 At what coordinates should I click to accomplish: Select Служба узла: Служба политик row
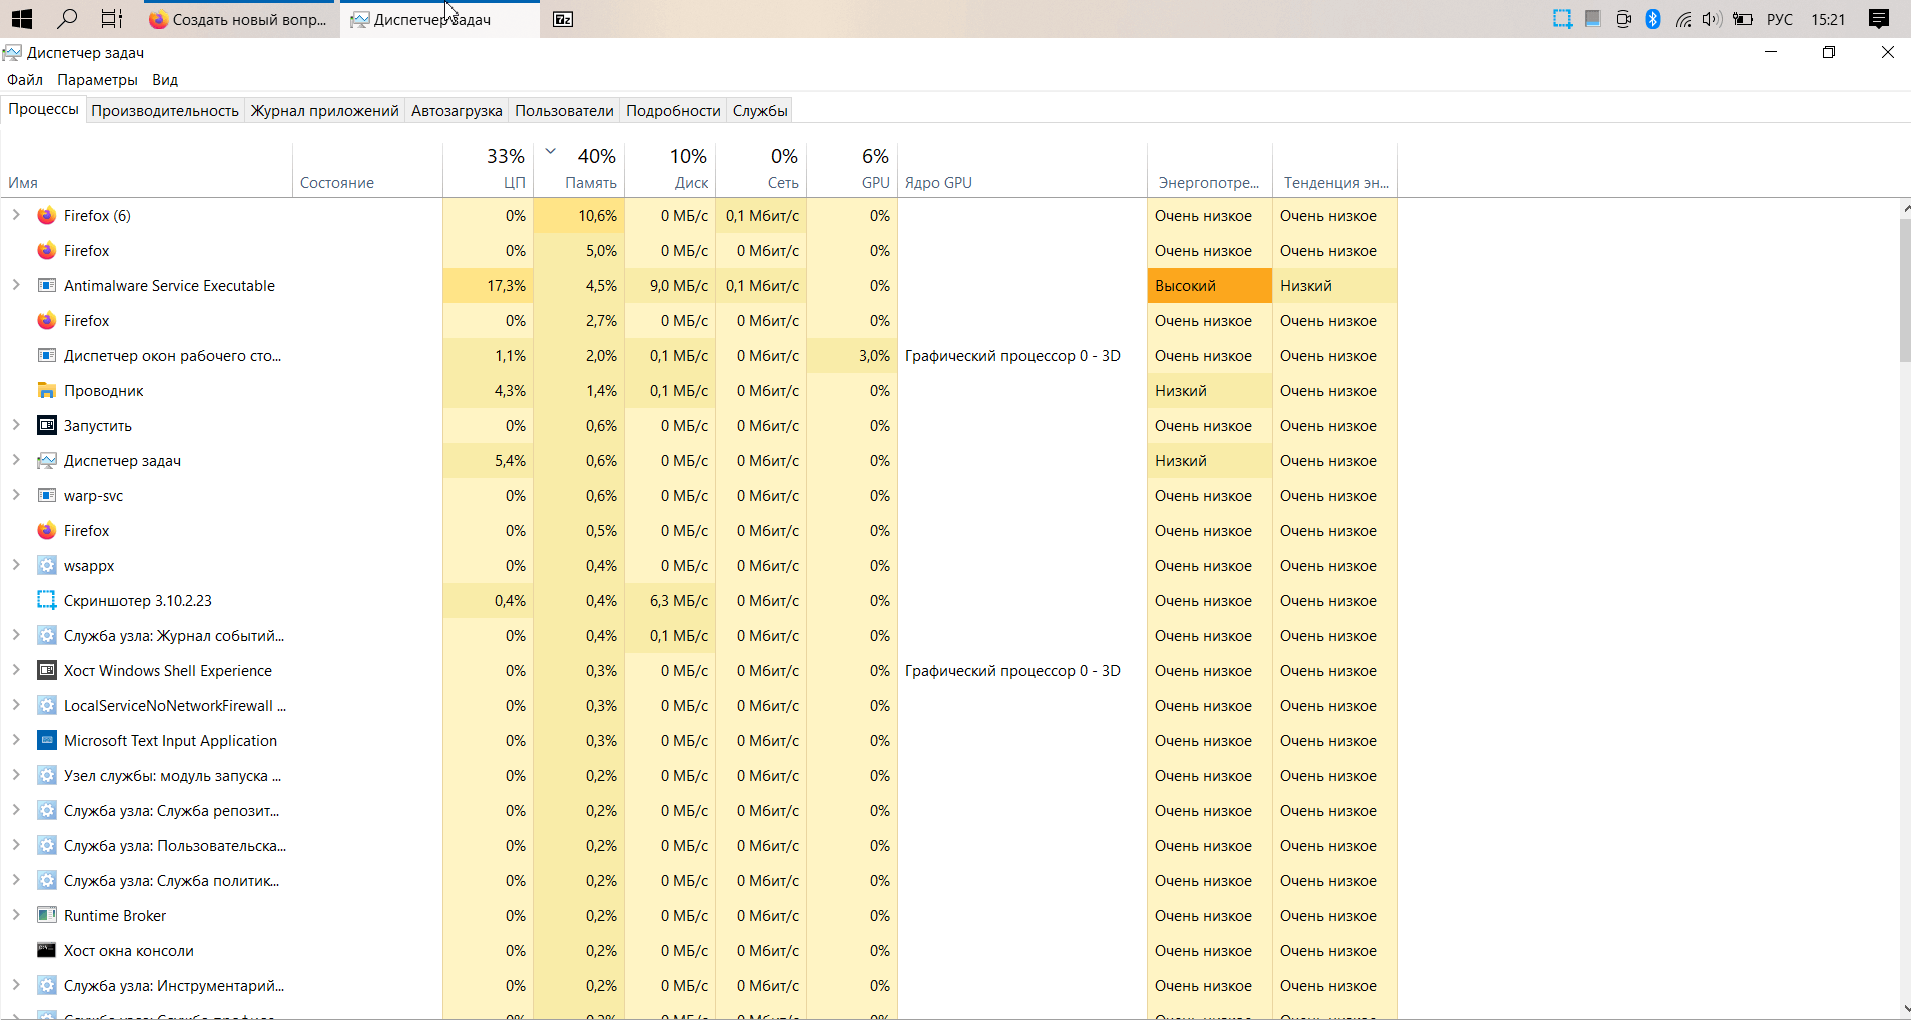pyautogui.click(x=698, y=881)
